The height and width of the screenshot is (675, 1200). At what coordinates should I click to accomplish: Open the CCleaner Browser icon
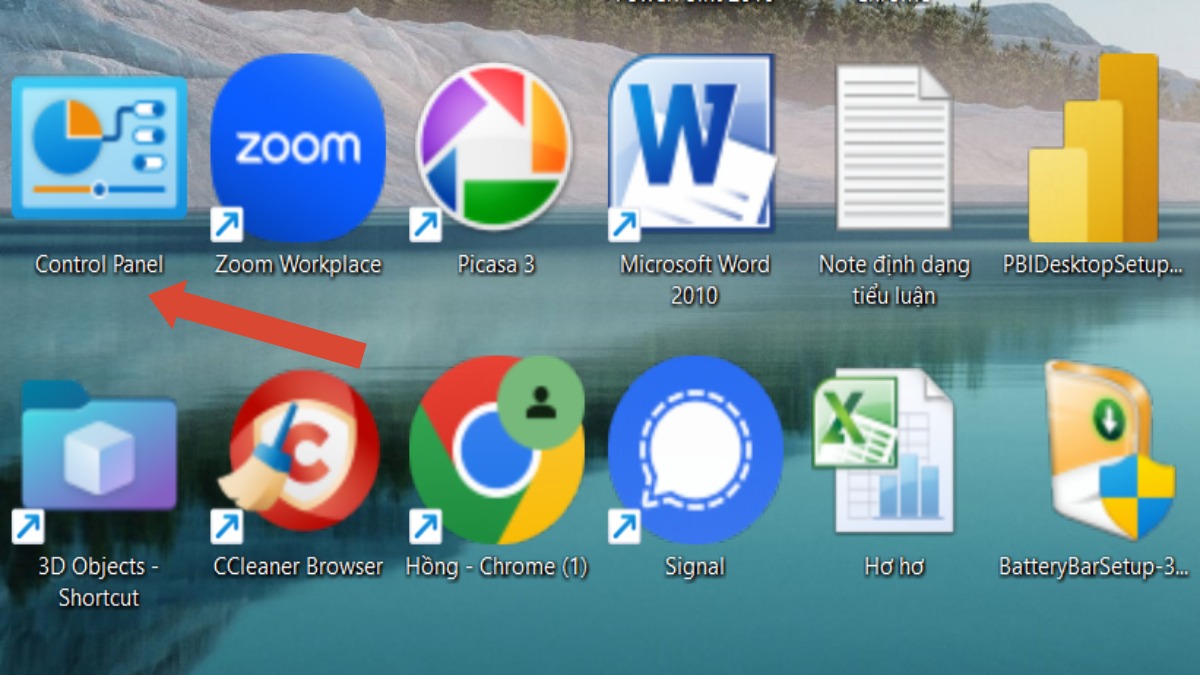pos(298,458)
